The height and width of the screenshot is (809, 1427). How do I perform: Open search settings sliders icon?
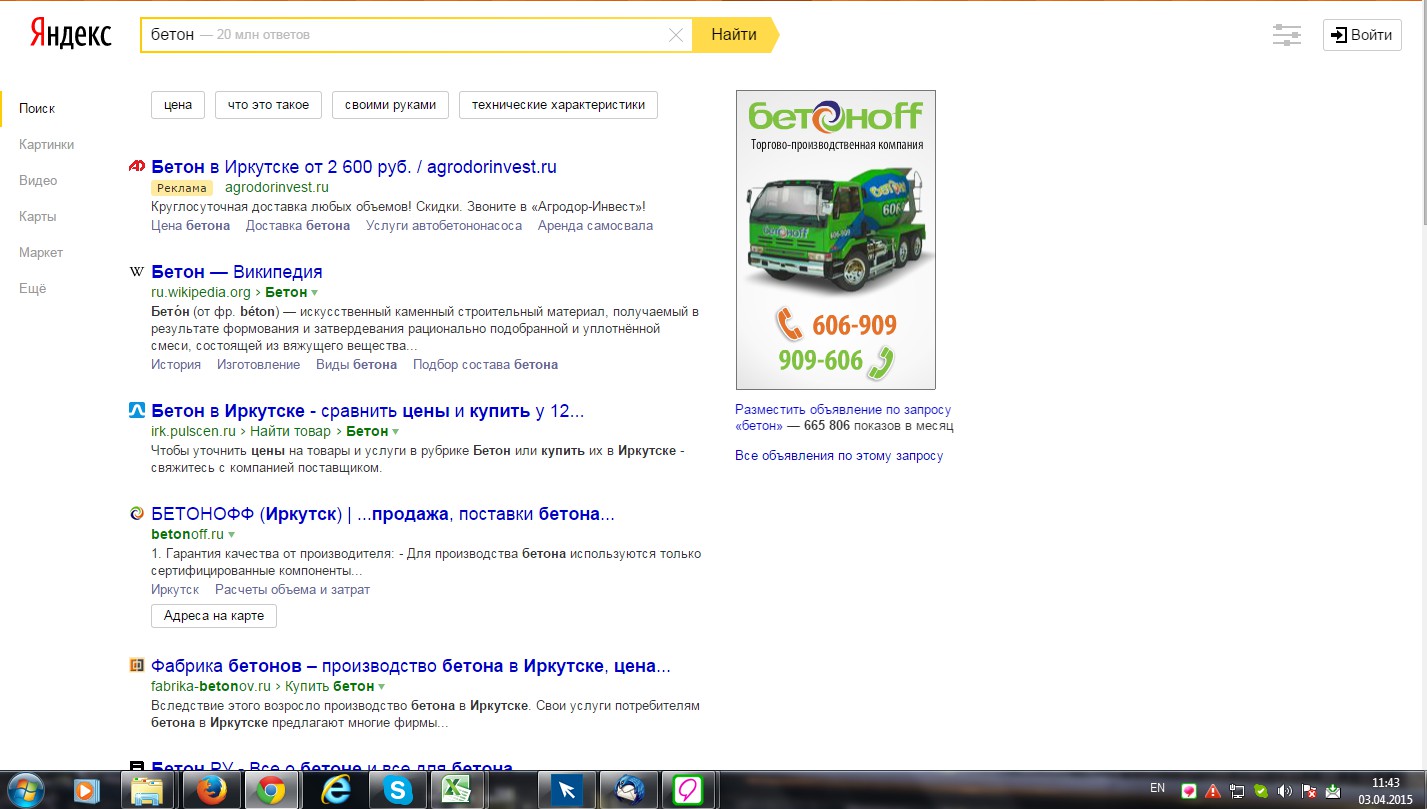click(1286, 35)
